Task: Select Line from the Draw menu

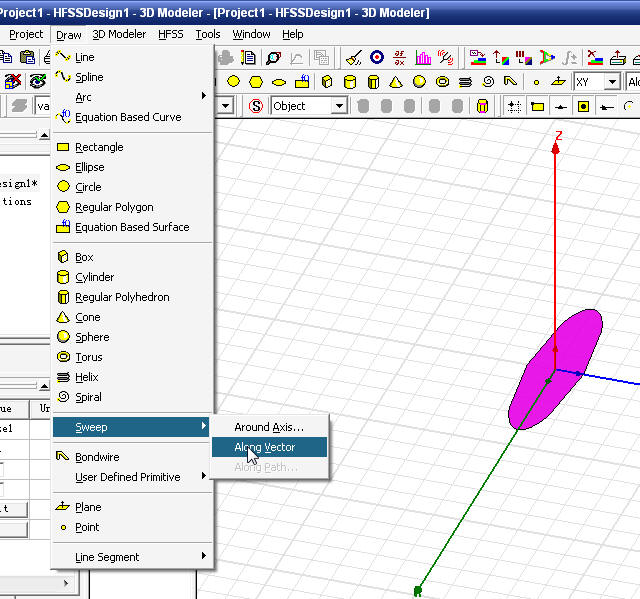Action: [x=133, y=57]
